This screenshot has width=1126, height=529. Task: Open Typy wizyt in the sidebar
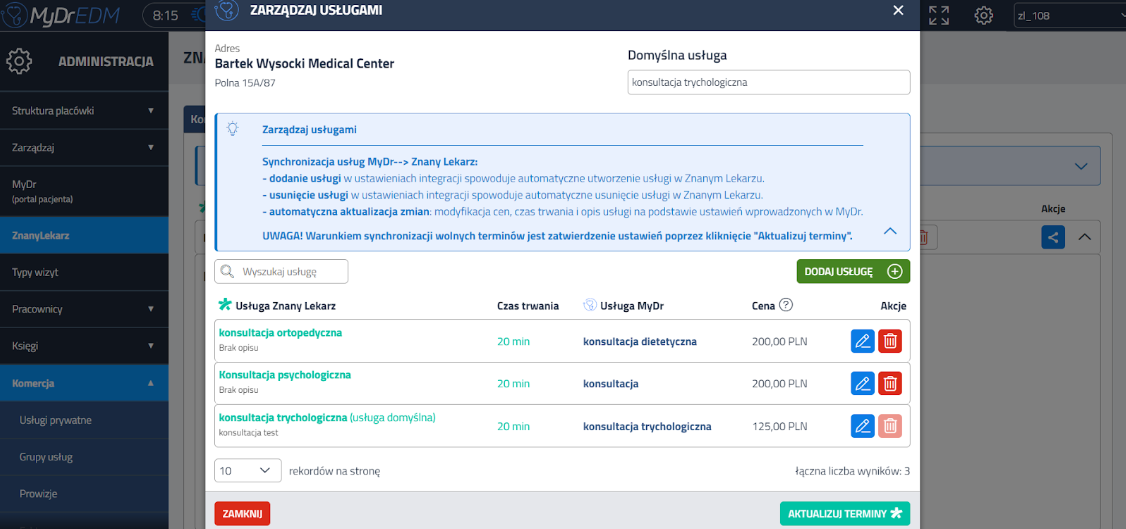coord(84,272)
